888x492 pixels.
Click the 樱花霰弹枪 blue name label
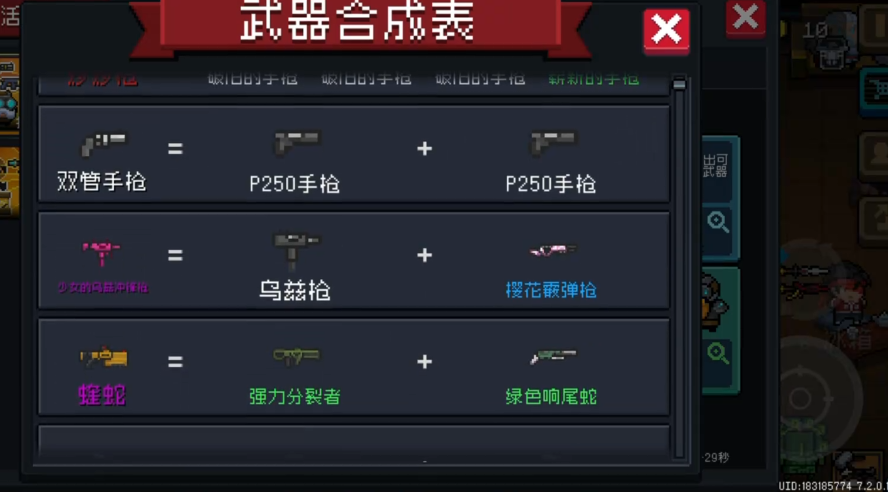pos(550,290)
